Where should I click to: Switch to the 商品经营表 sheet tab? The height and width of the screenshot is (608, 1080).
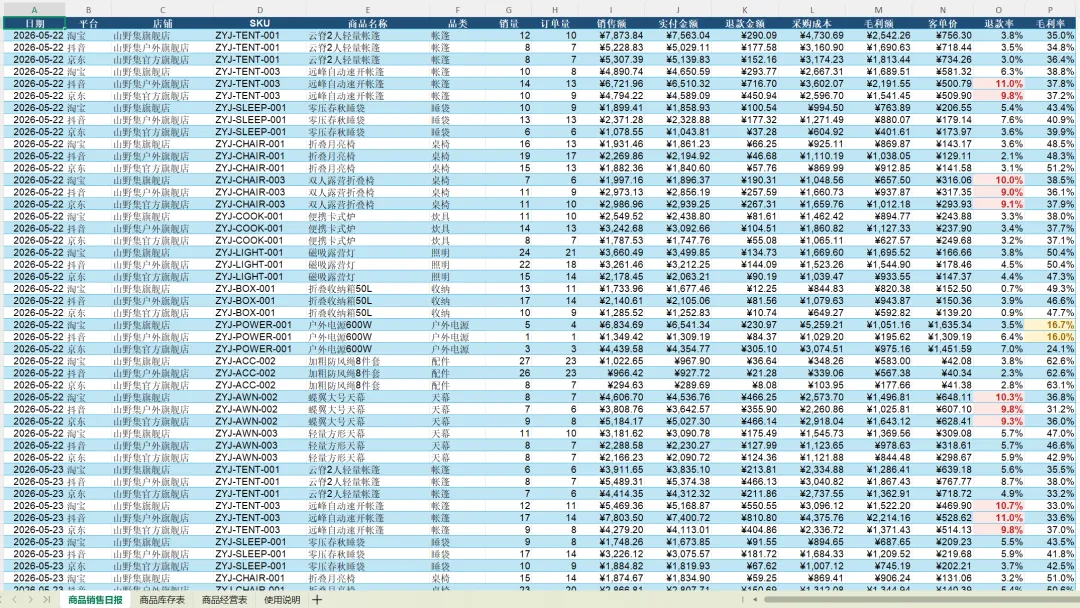224,600
